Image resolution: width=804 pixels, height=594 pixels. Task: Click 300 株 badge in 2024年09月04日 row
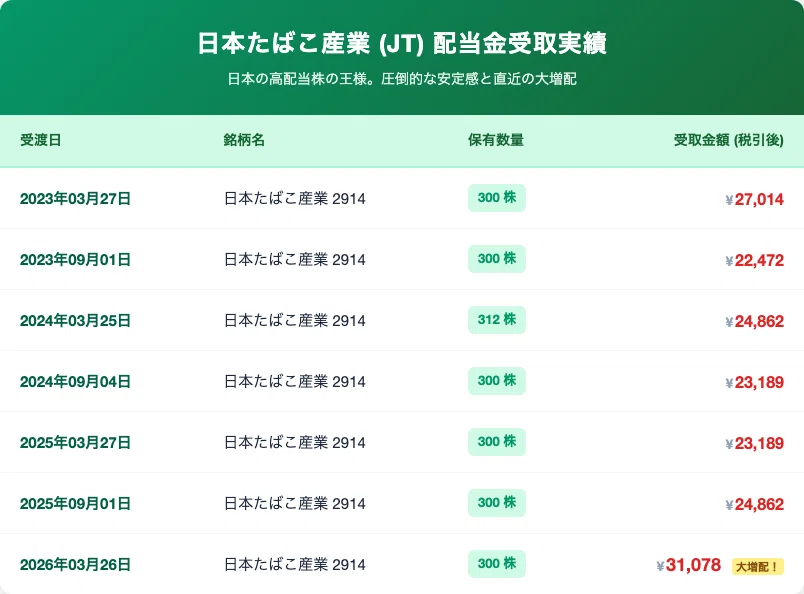[x=497, y=381]
